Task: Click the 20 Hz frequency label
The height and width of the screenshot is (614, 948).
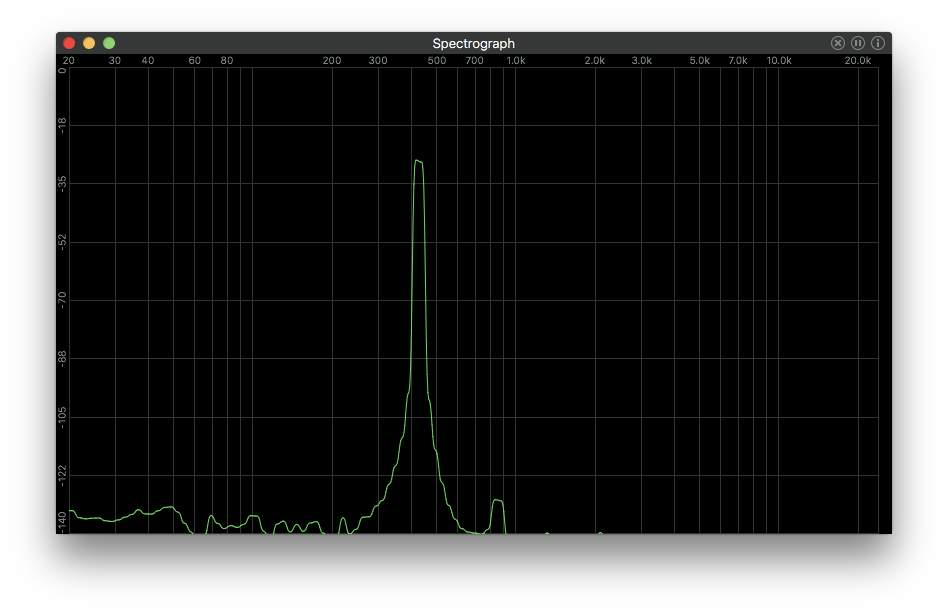Action: (x=69, y=60)
